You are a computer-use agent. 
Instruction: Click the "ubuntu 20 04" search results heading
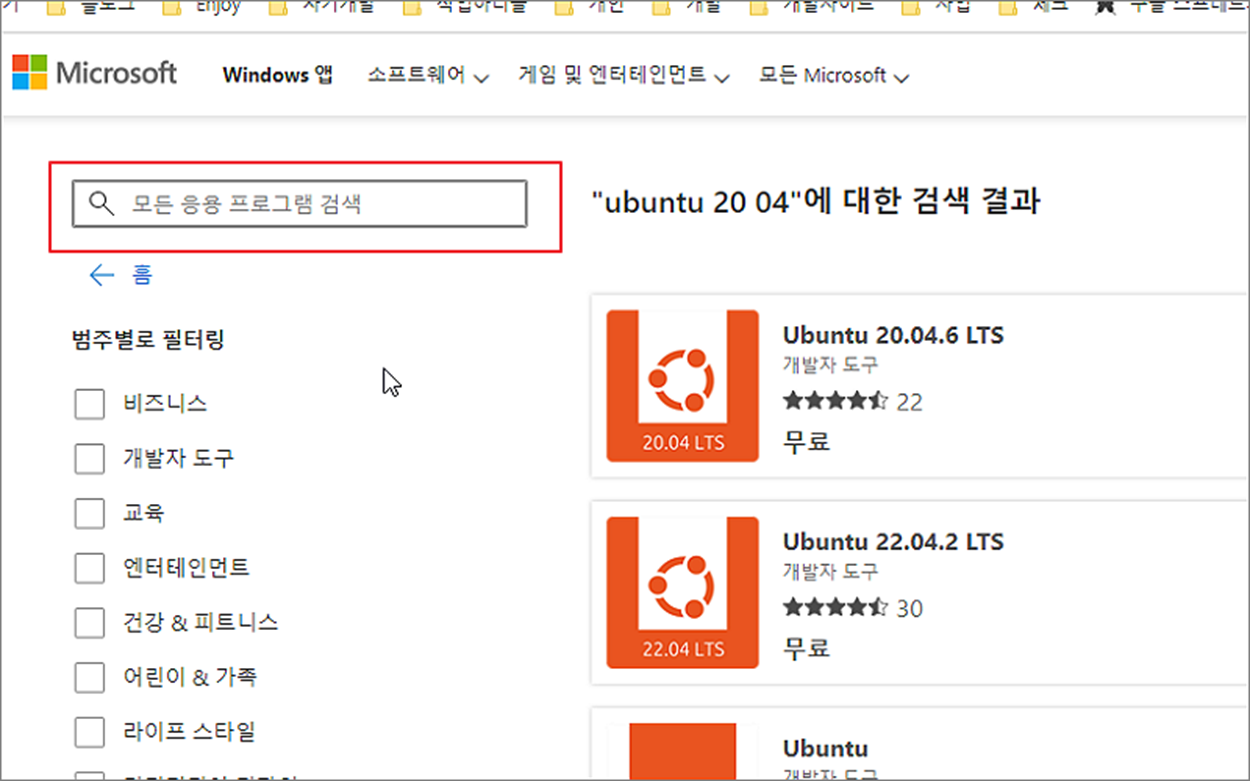click(x=816, y=201)
